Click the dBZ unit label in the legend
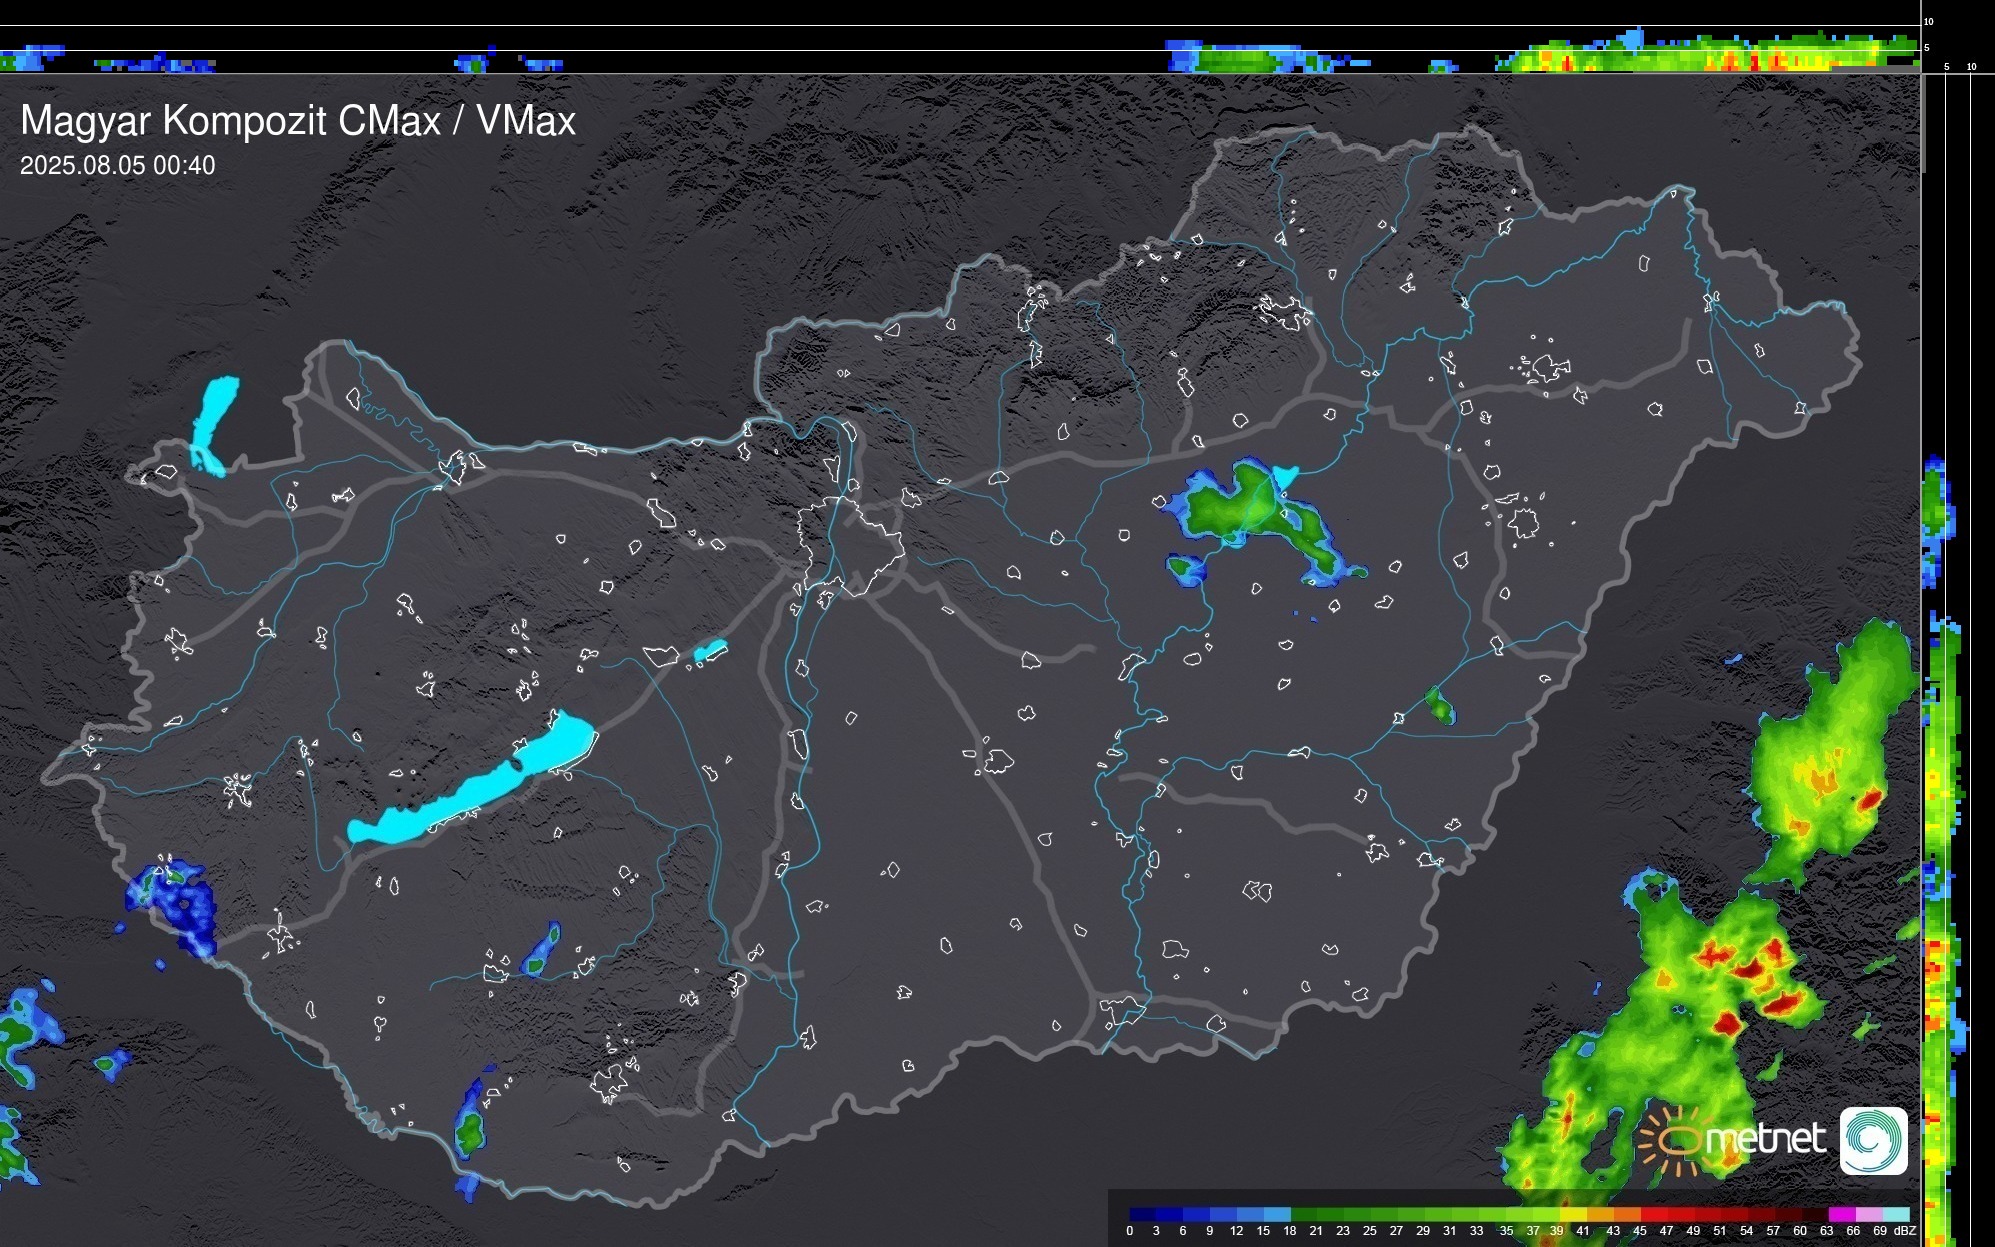The width and height of the screenshot is (1995, 1247). point(1904,1231)
